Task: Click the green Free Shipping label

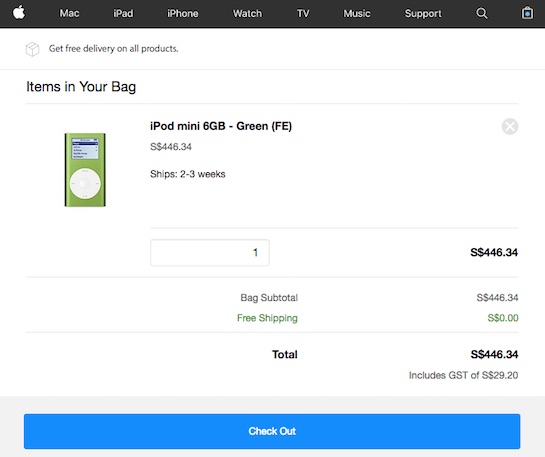Action: (267, 318)
